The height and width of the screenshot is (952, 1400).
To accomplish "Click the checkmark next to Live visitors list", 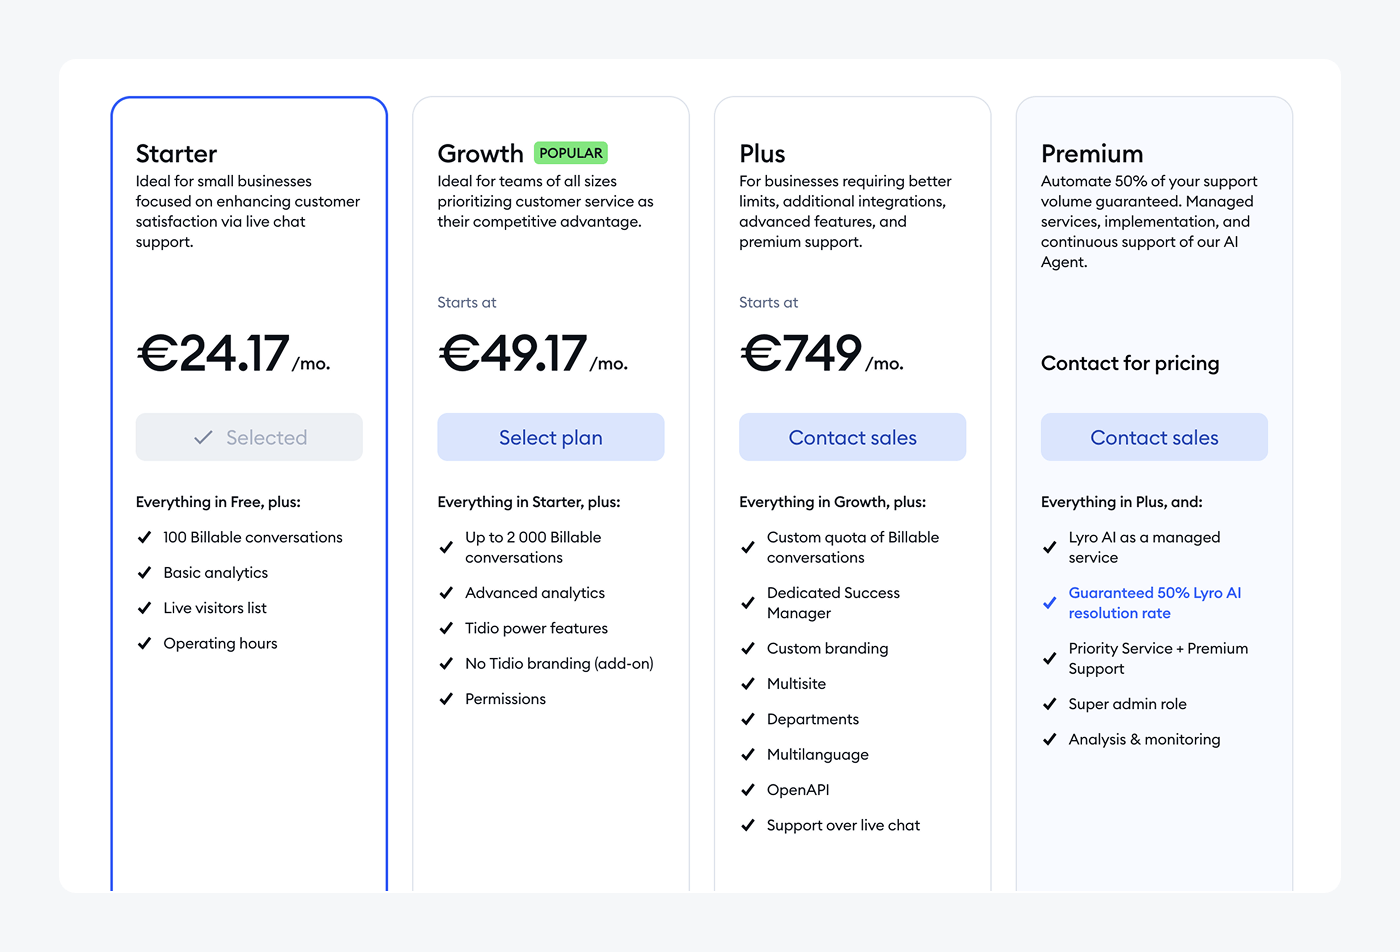I will [145, 608].
